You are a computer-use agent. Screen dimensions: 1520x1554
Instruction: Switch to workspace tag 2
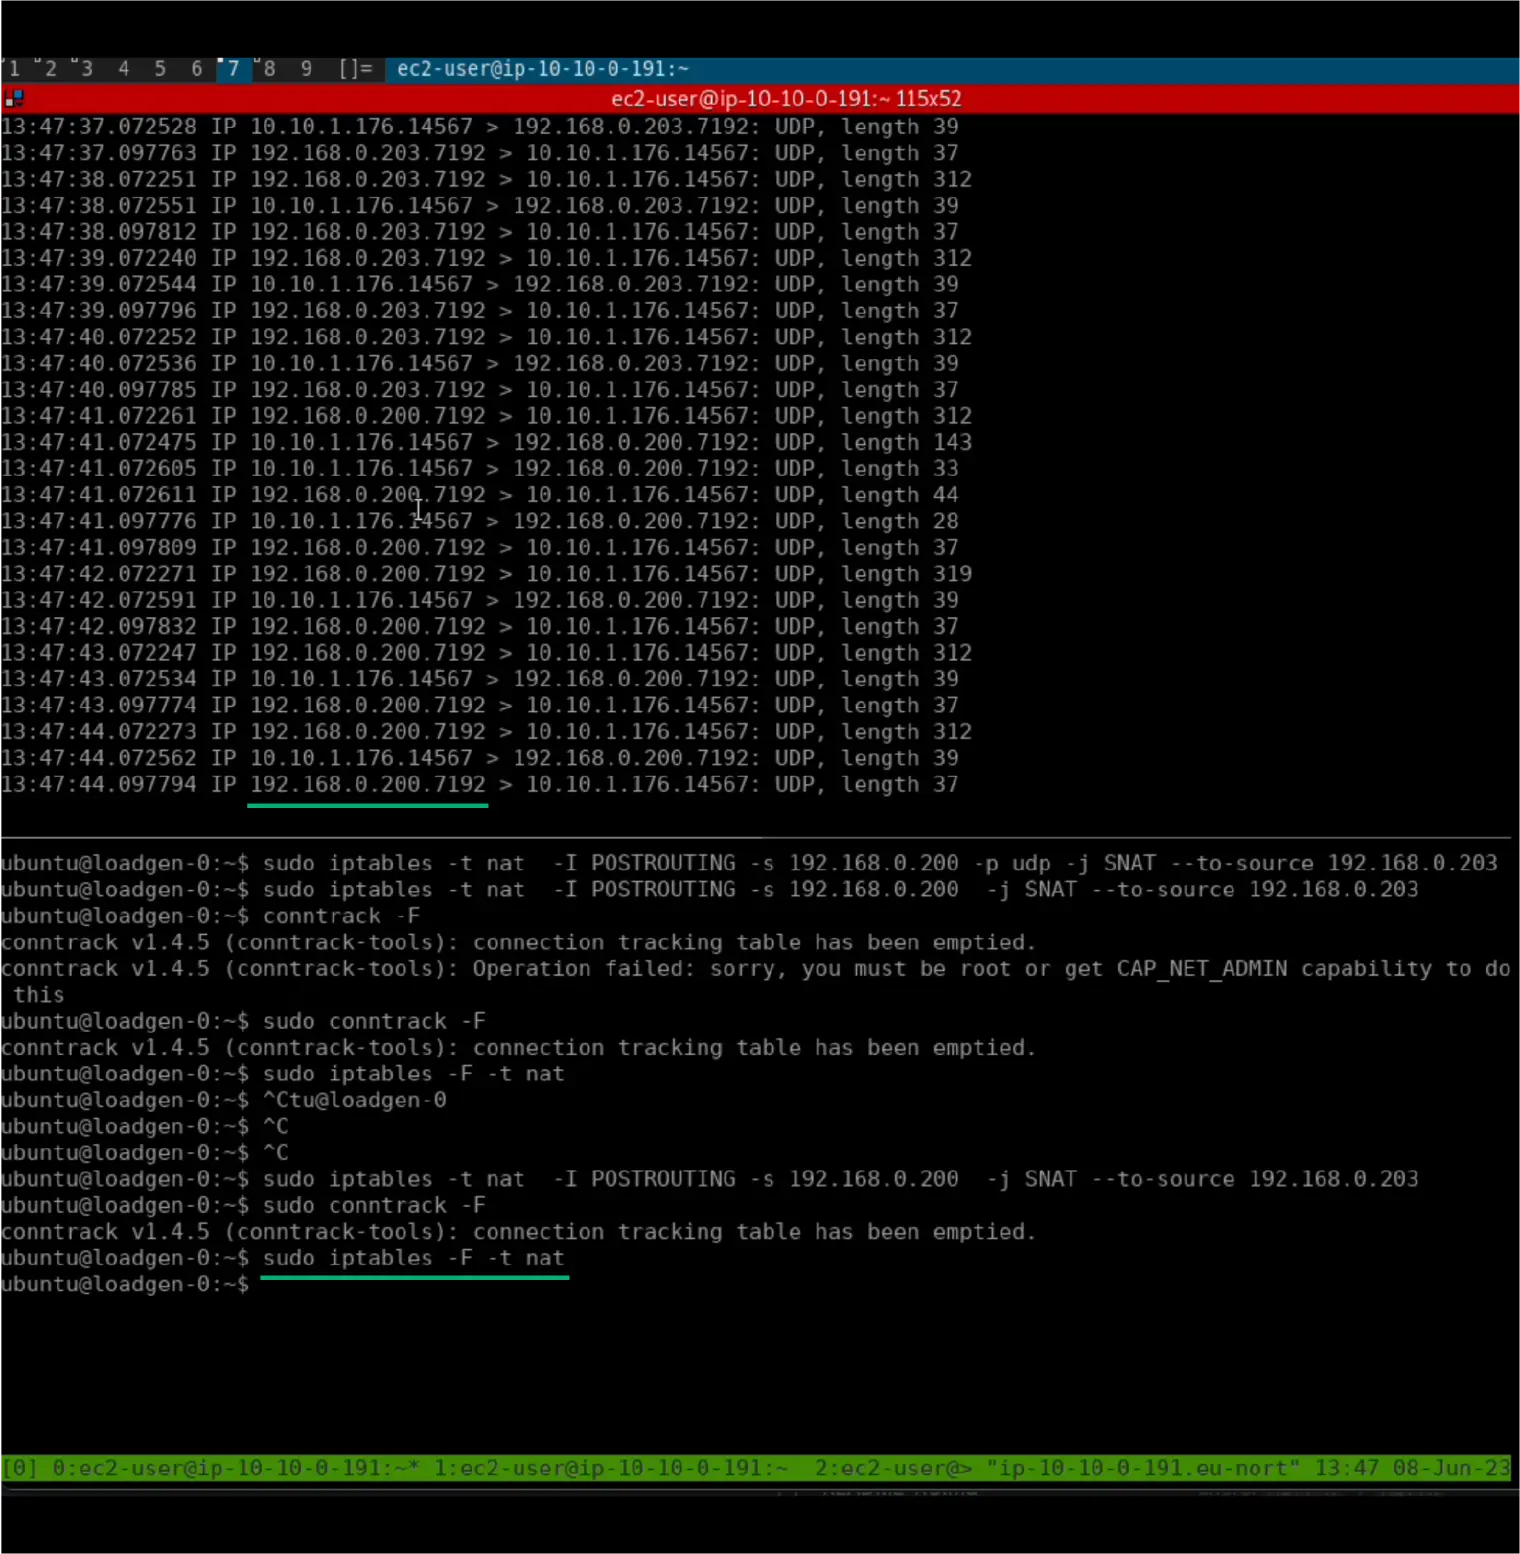click(x=49, y=69)
